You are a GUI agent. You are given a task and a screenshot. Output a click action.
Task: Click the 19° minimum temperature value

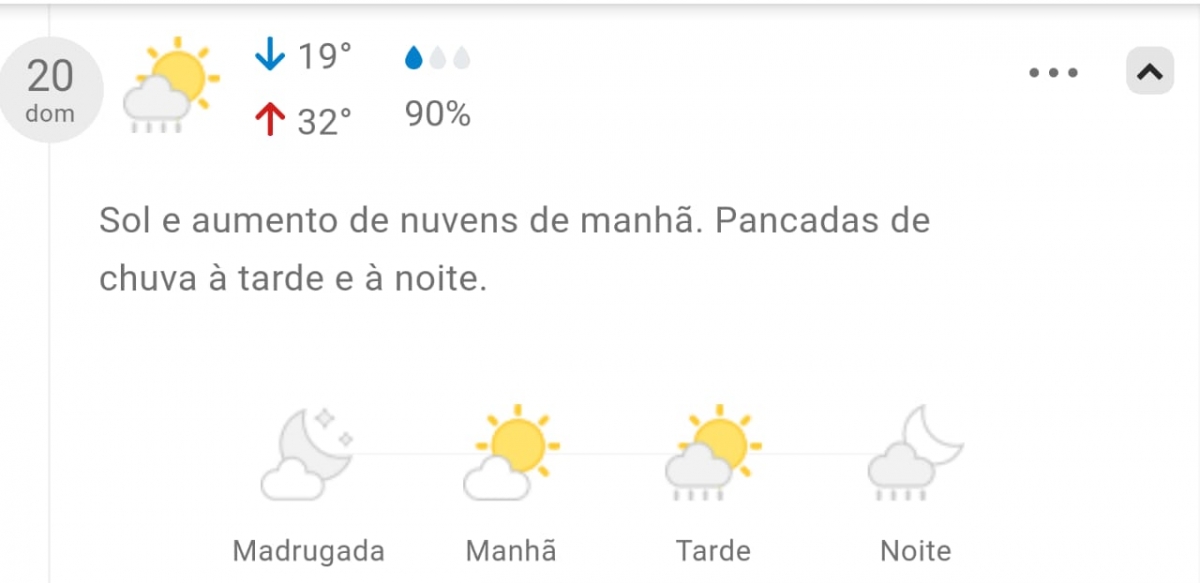pos(325,57)
